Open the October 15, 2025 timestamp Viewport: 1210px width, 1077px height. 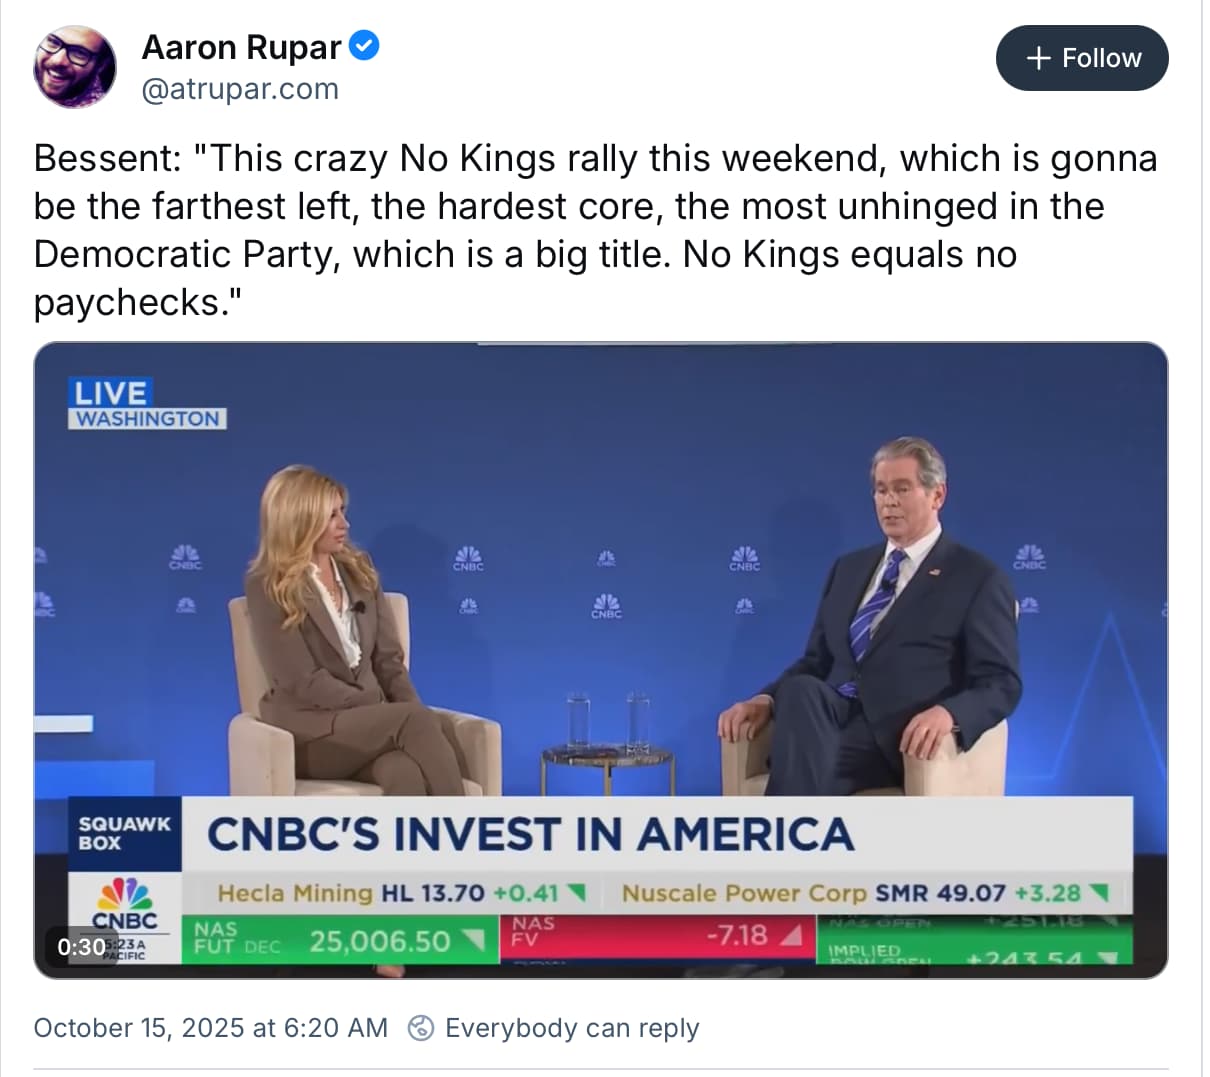tap(210, 1028)
